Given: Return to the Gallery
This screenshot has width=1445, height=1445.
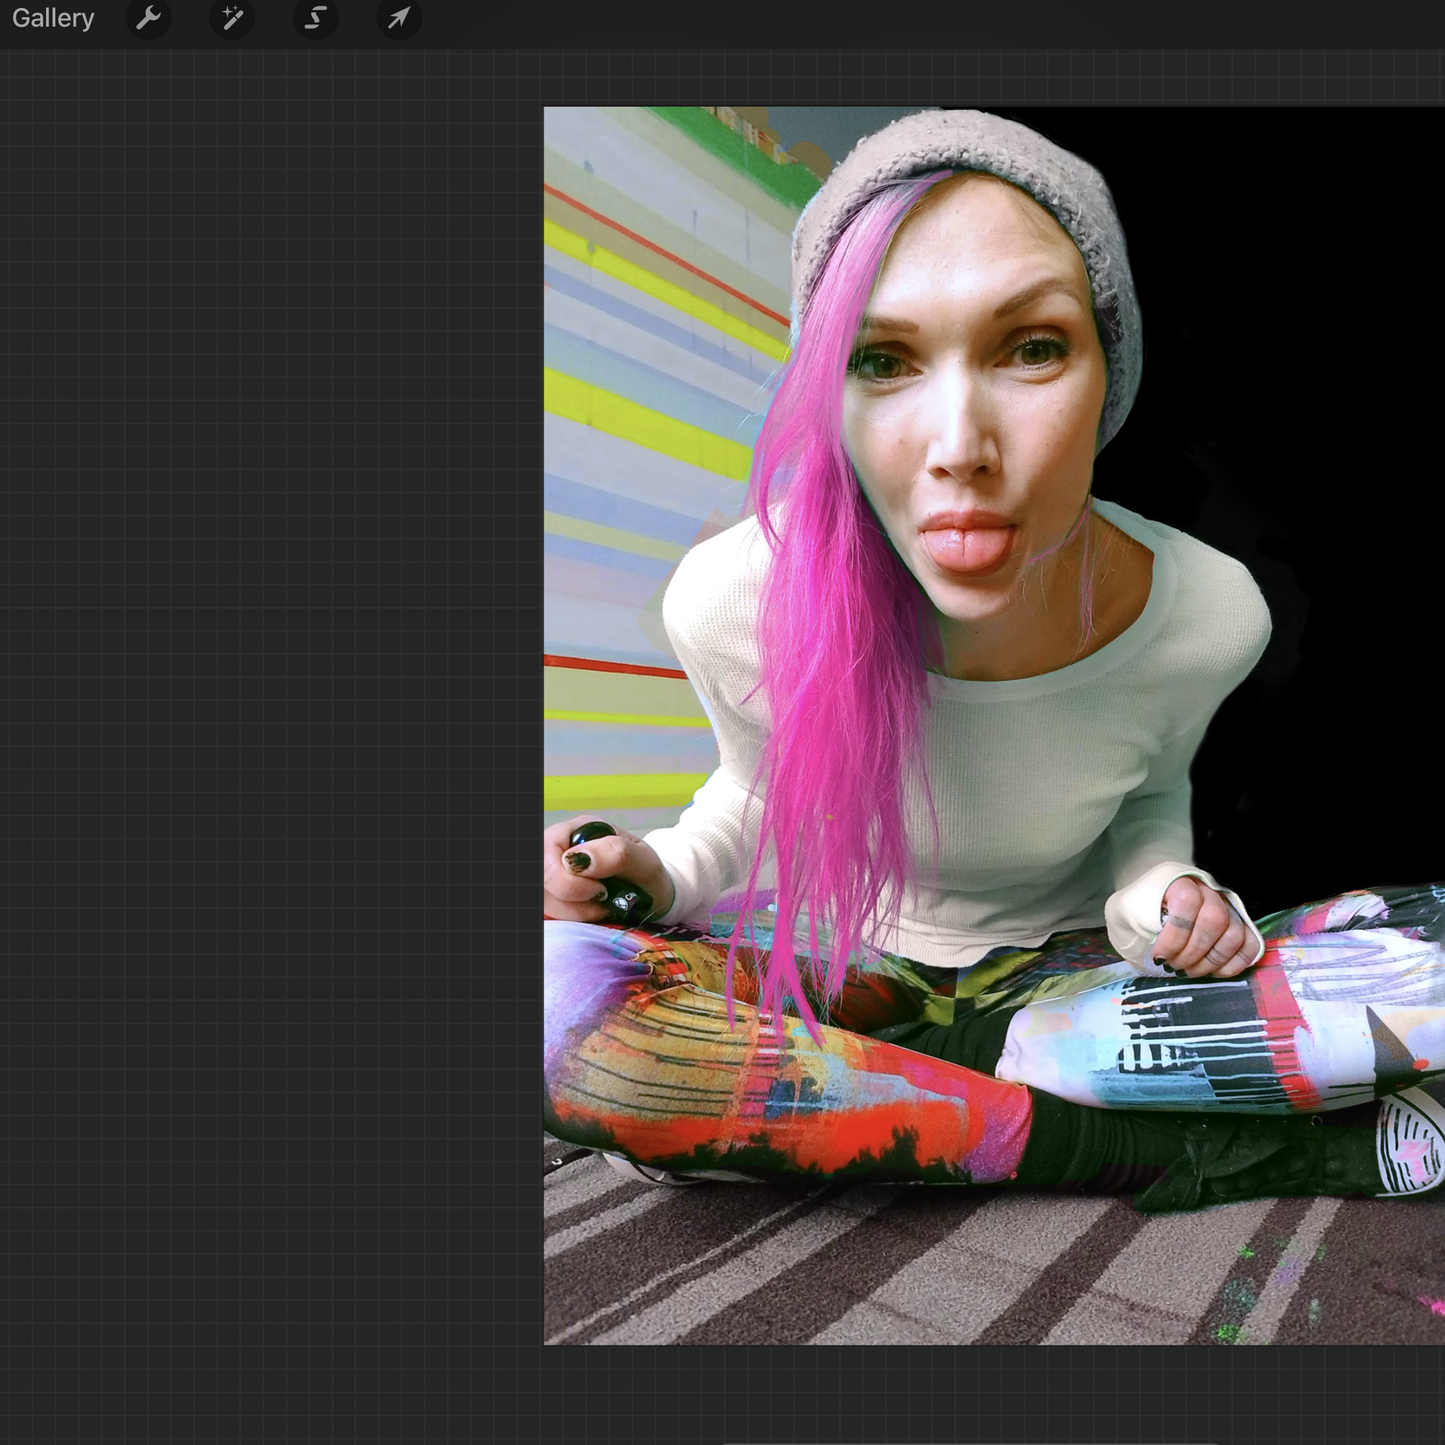Looking at the screenshot, I should click(53, 19).
